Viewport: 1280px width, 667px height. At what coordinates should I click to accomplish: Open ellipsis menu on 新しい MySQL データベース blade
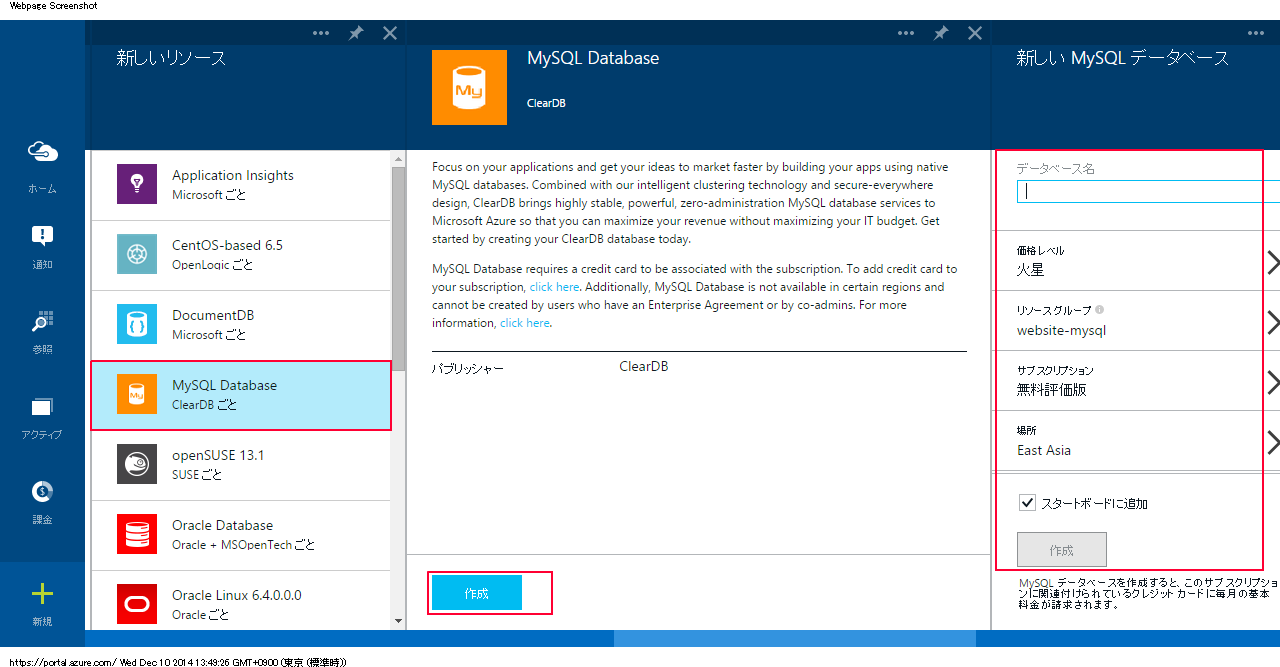(x=1257, y=33)
